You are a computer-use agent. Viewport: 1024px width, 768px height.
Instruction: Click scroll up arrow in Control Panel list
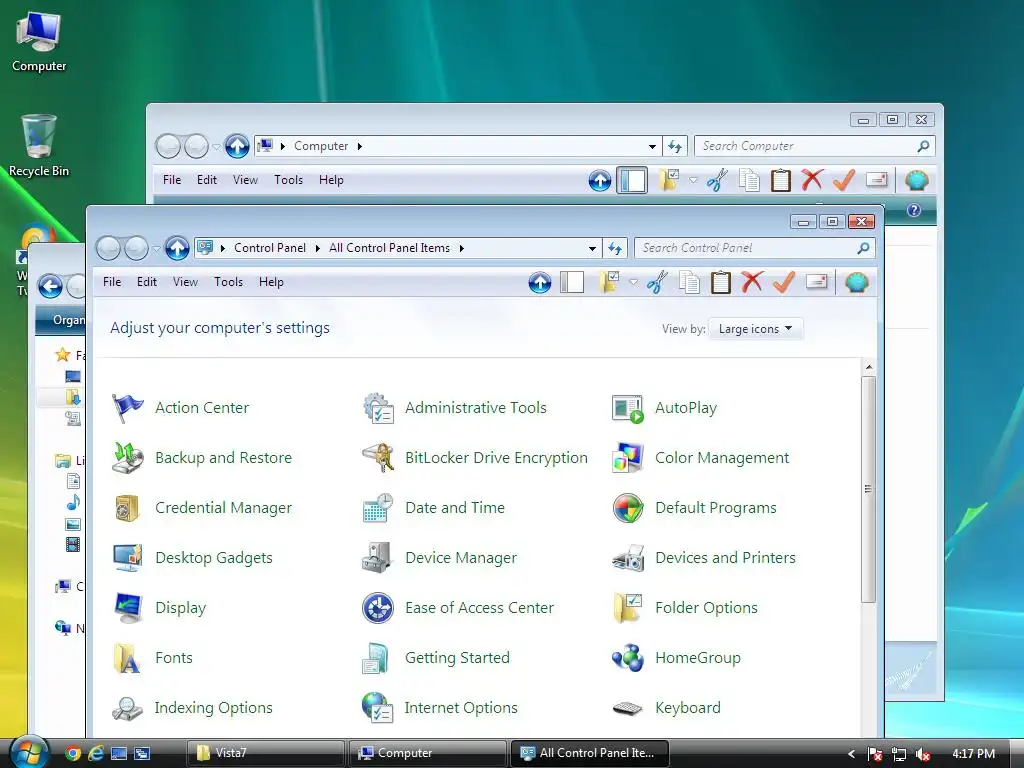[x=869, y=368]
